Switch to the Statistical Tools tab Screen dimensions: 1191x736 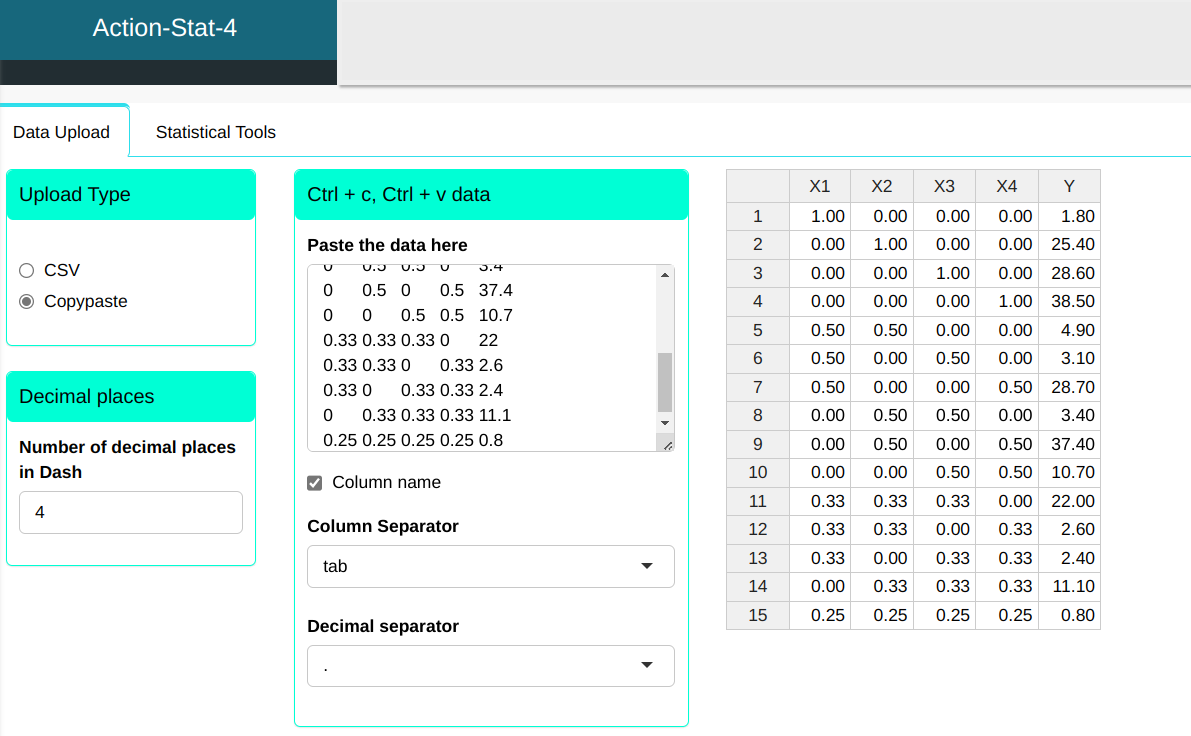215,132
